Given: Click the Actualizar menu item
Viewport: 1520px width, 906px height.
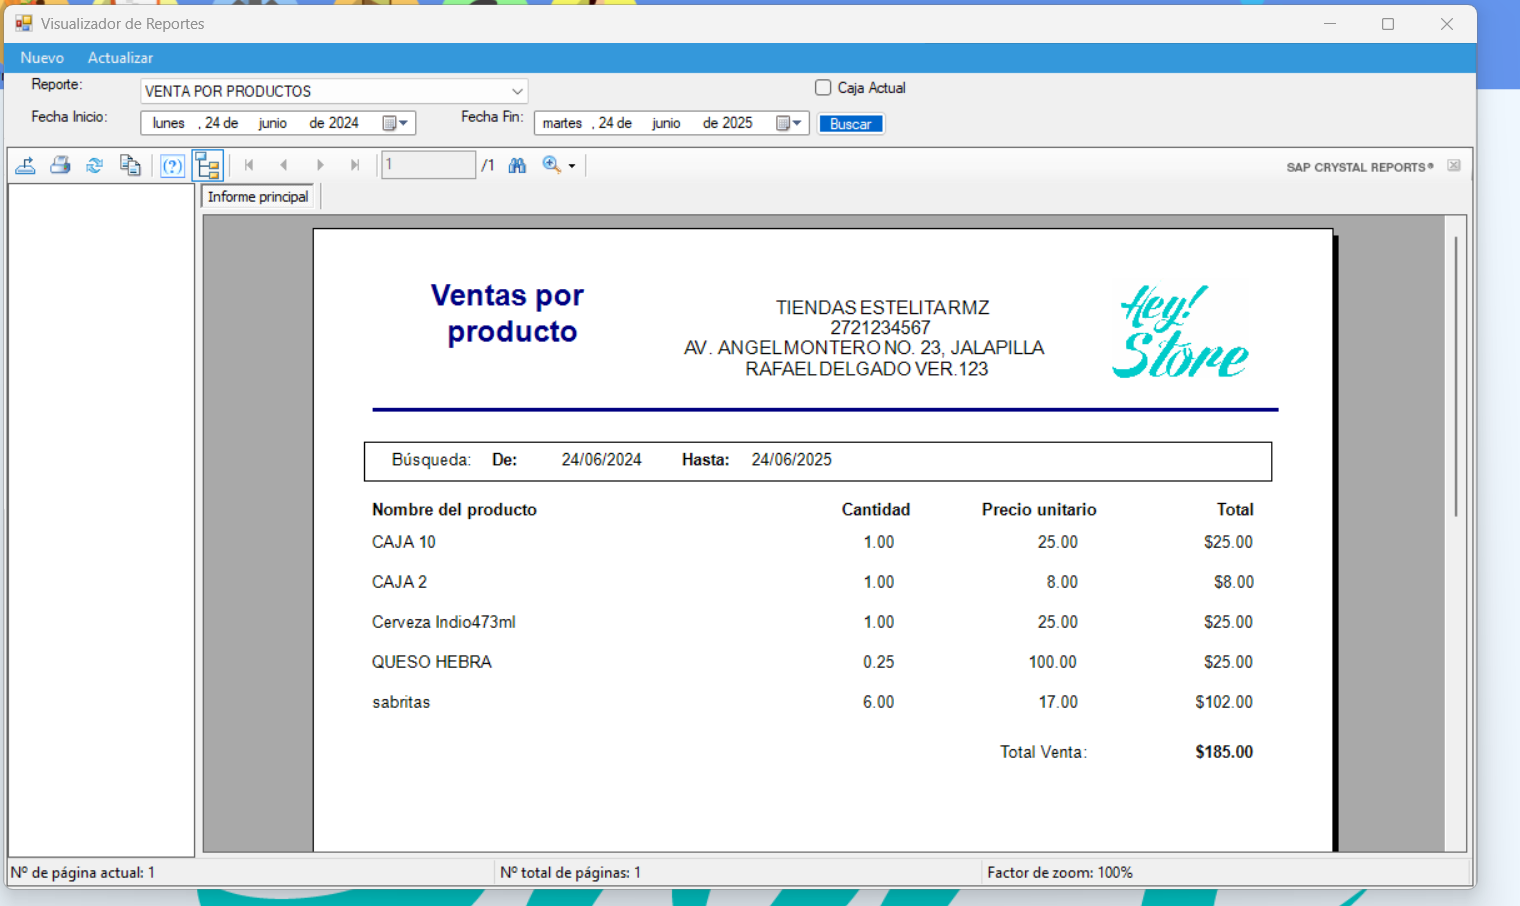Looking at the screenshot, I should pyautogui.click(x=120, y=58).
